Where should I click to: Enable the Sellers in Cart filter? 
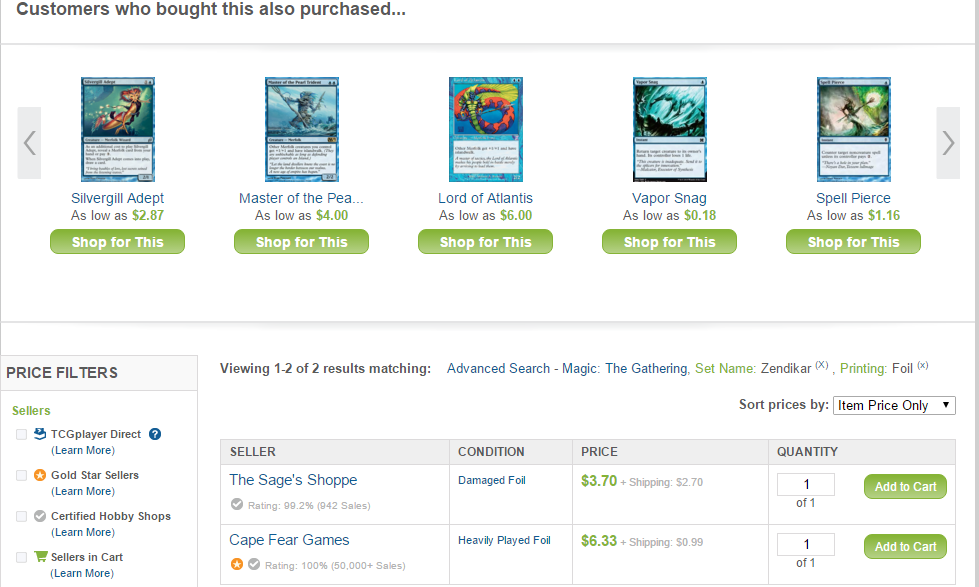click(x=21, y=557)
